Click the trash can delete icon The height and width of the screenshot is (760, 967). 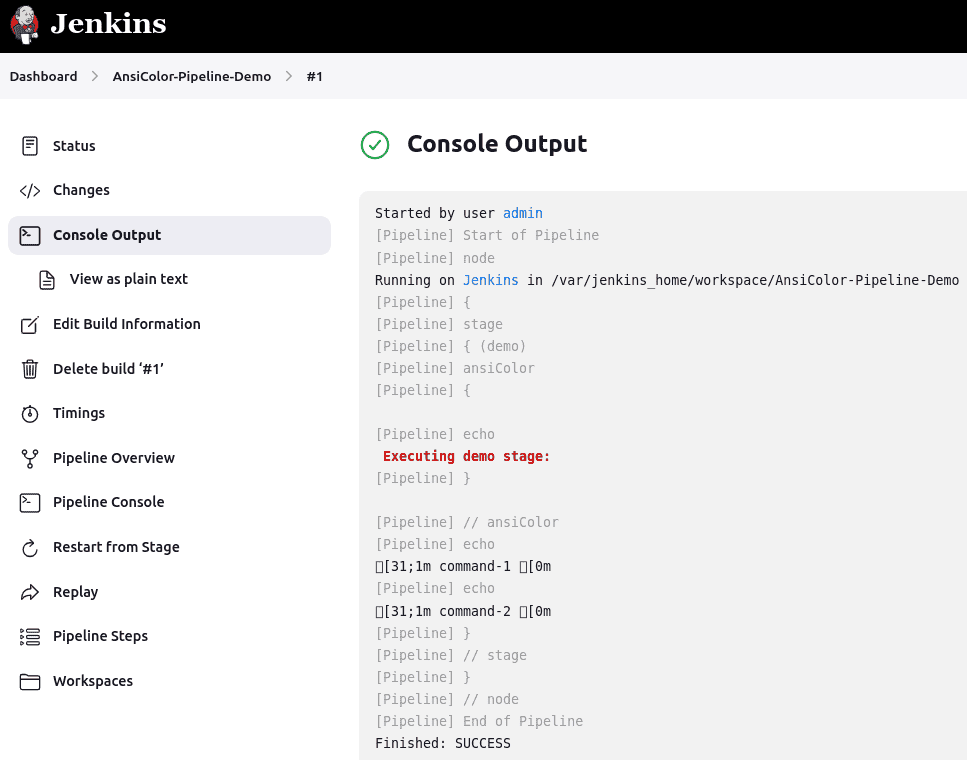30,369
